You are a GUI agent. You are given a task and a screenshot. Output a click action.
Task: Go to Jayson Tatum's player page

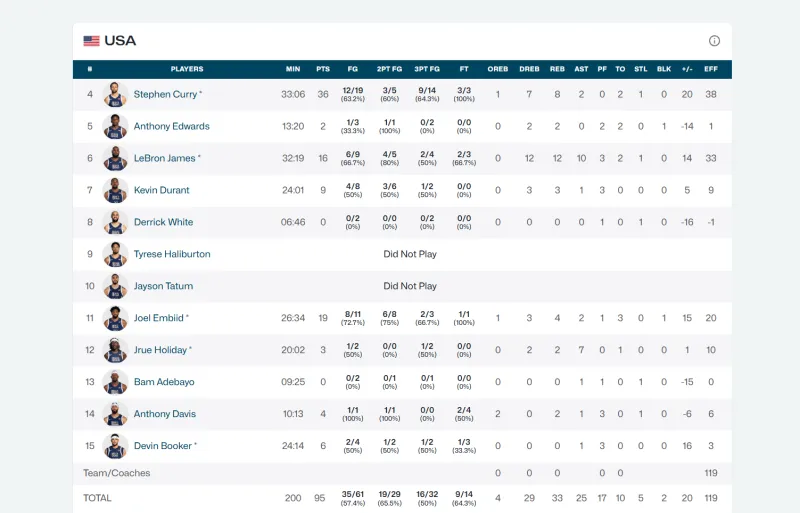pyautogui.click(x=163, y=286)
